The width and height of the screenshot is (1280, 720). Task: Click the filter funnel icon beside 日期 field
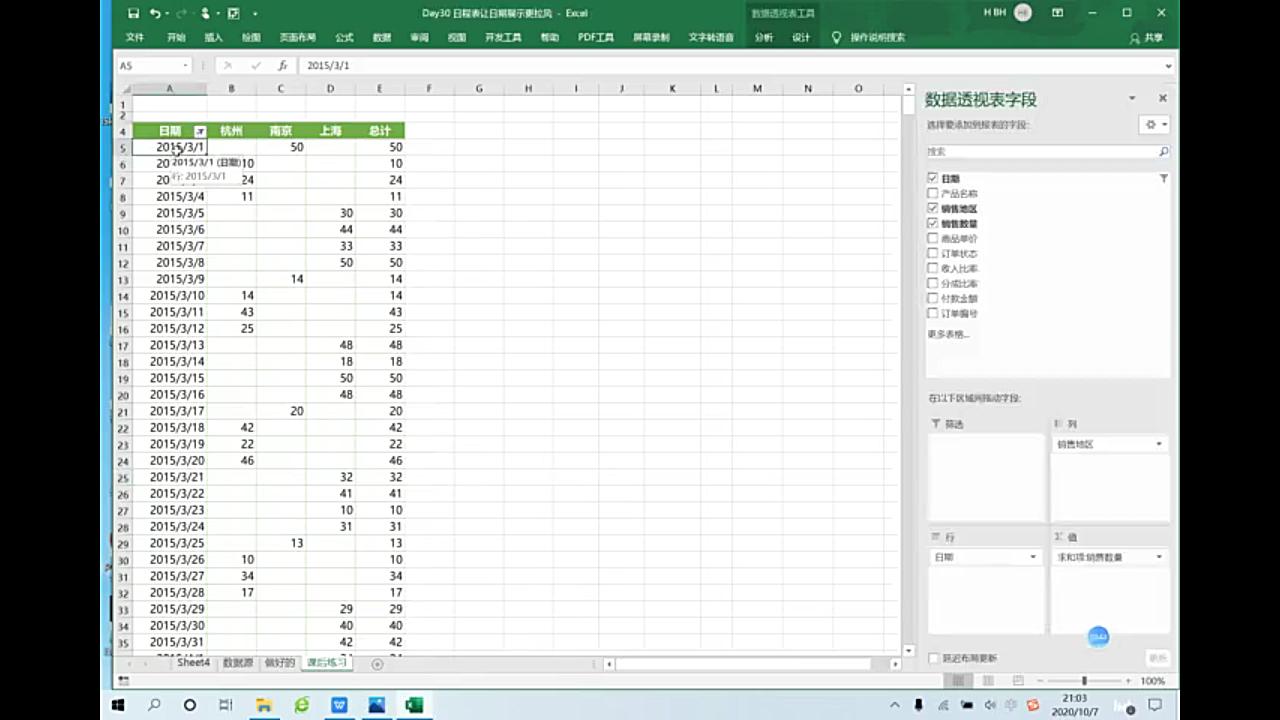coord(1163,178)
